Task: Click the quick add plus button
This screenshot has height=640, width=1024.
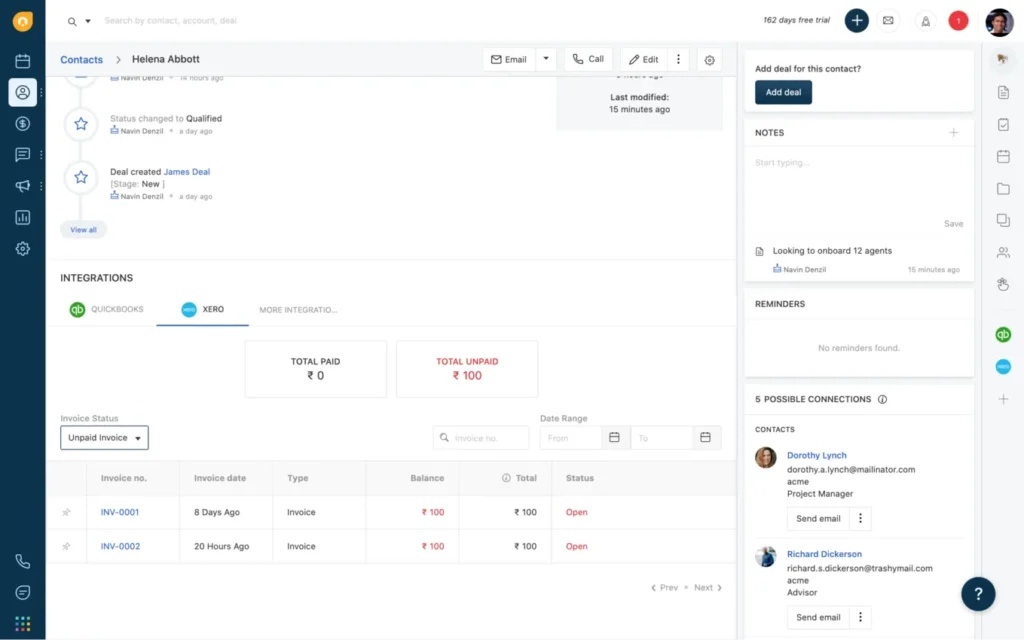Action: coord(856,20)
